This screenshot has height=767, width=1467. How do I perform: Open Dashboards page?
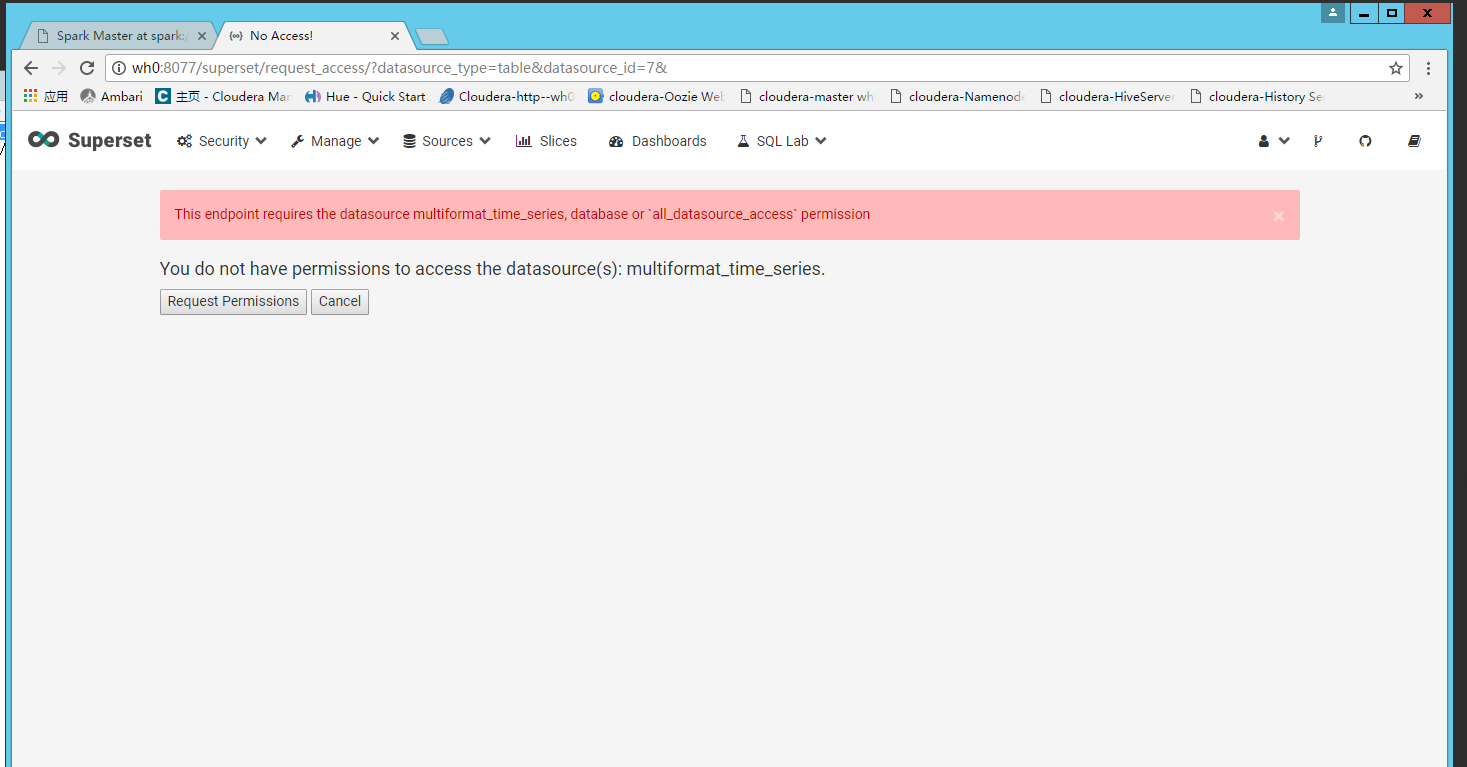click(x=657, y=141)
